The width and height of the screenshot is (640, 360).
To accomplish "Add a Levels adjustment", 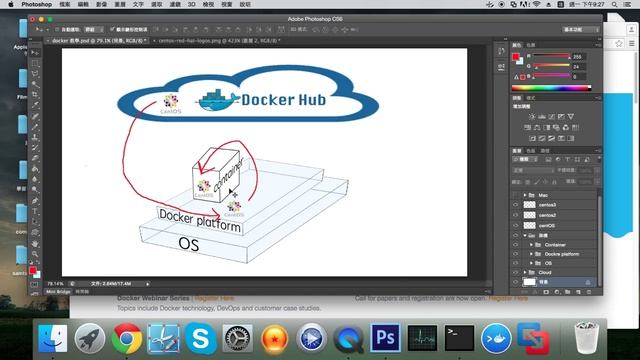I will (x=542, y=117).
